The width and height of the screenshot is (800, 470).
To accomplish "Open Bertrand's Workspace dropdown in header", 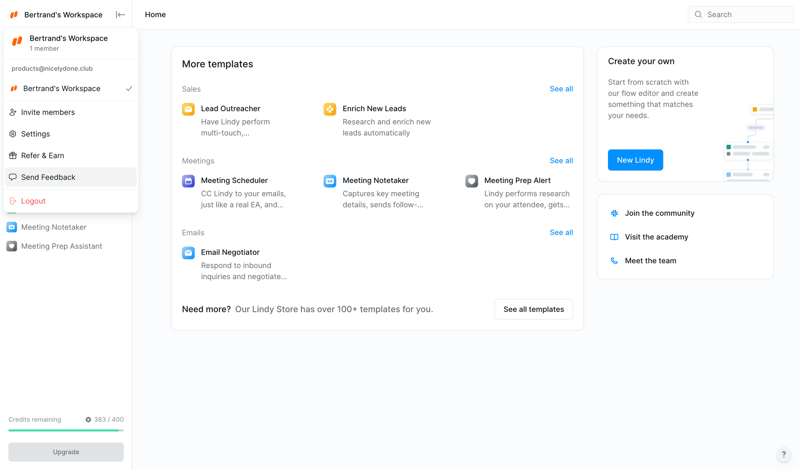I will (63, 15).
